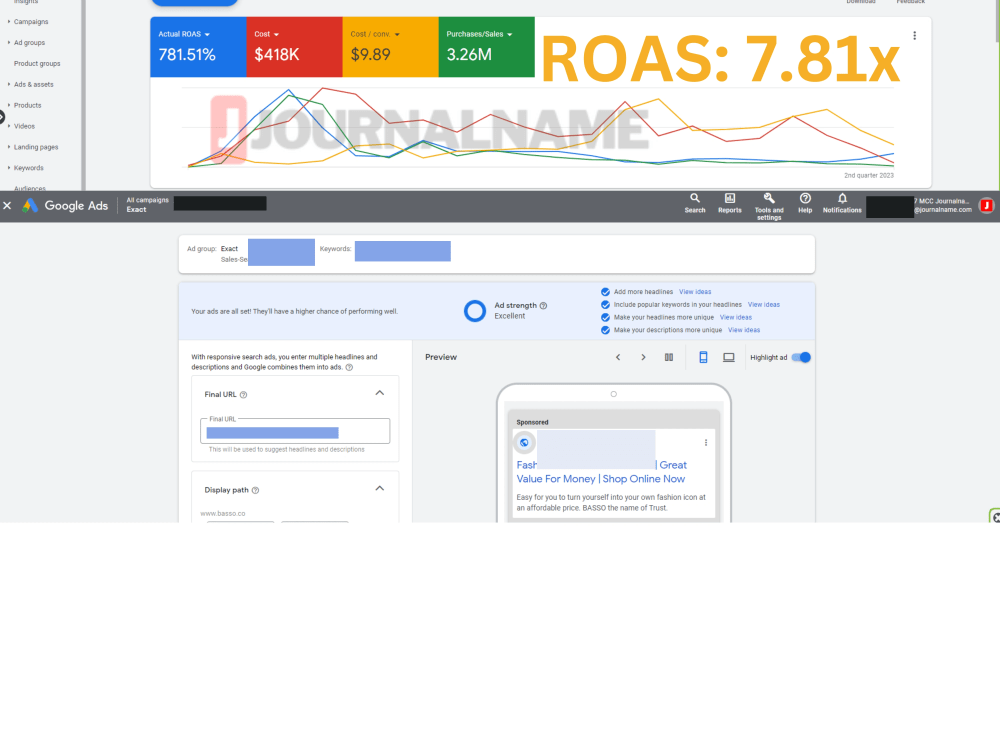
Task: Click the Sponsored label in the preview
Action: click(x=533, y=422)
